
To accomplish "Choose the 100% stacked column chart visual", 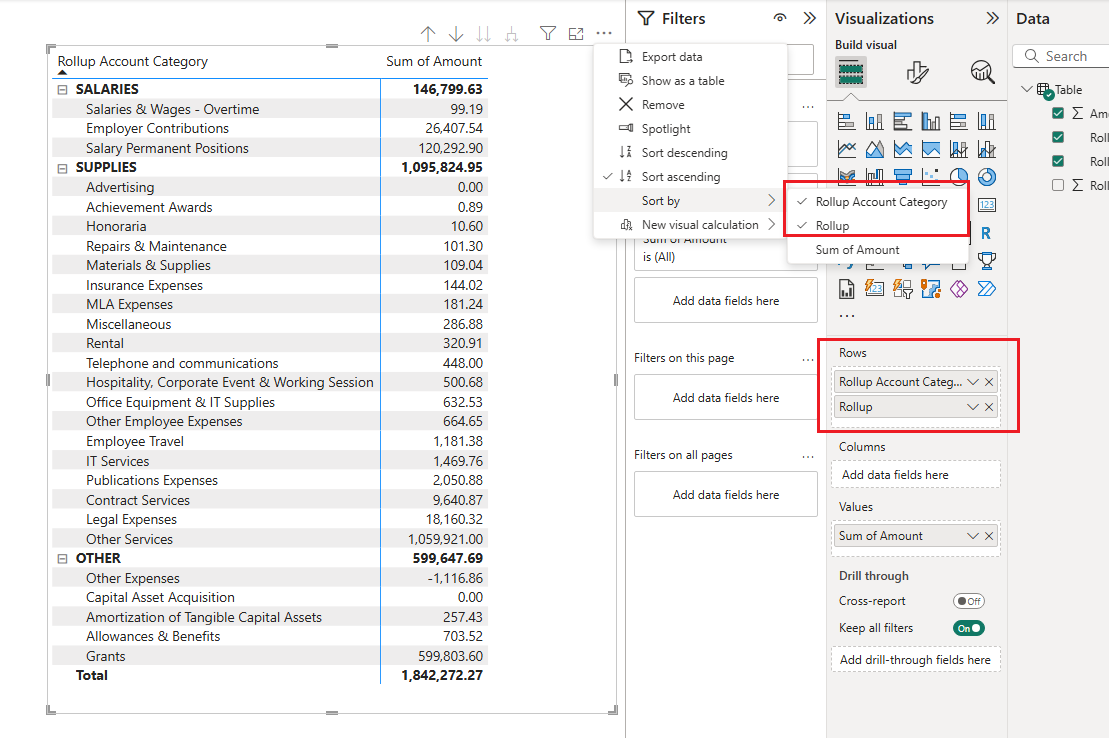I will [x=987, y=122].
